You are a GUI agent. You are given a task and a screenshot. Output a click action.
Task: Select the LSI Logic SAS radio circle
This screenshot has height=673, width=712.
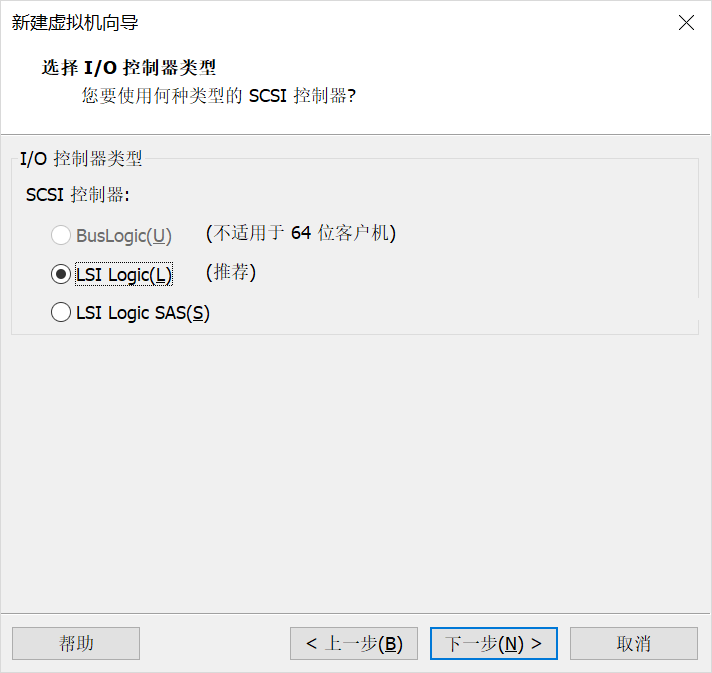pyautogui.click(x=61, y=313)
